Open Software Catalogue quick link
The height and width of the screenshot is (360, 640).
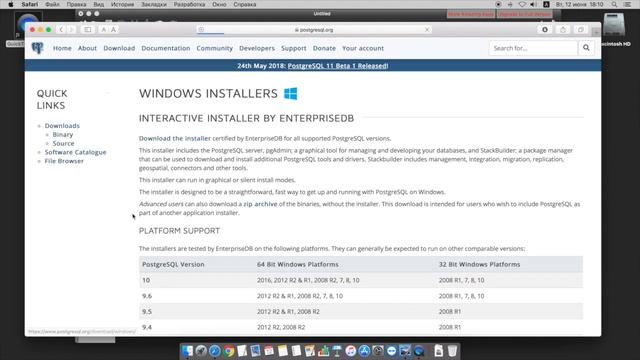[76, 152]
